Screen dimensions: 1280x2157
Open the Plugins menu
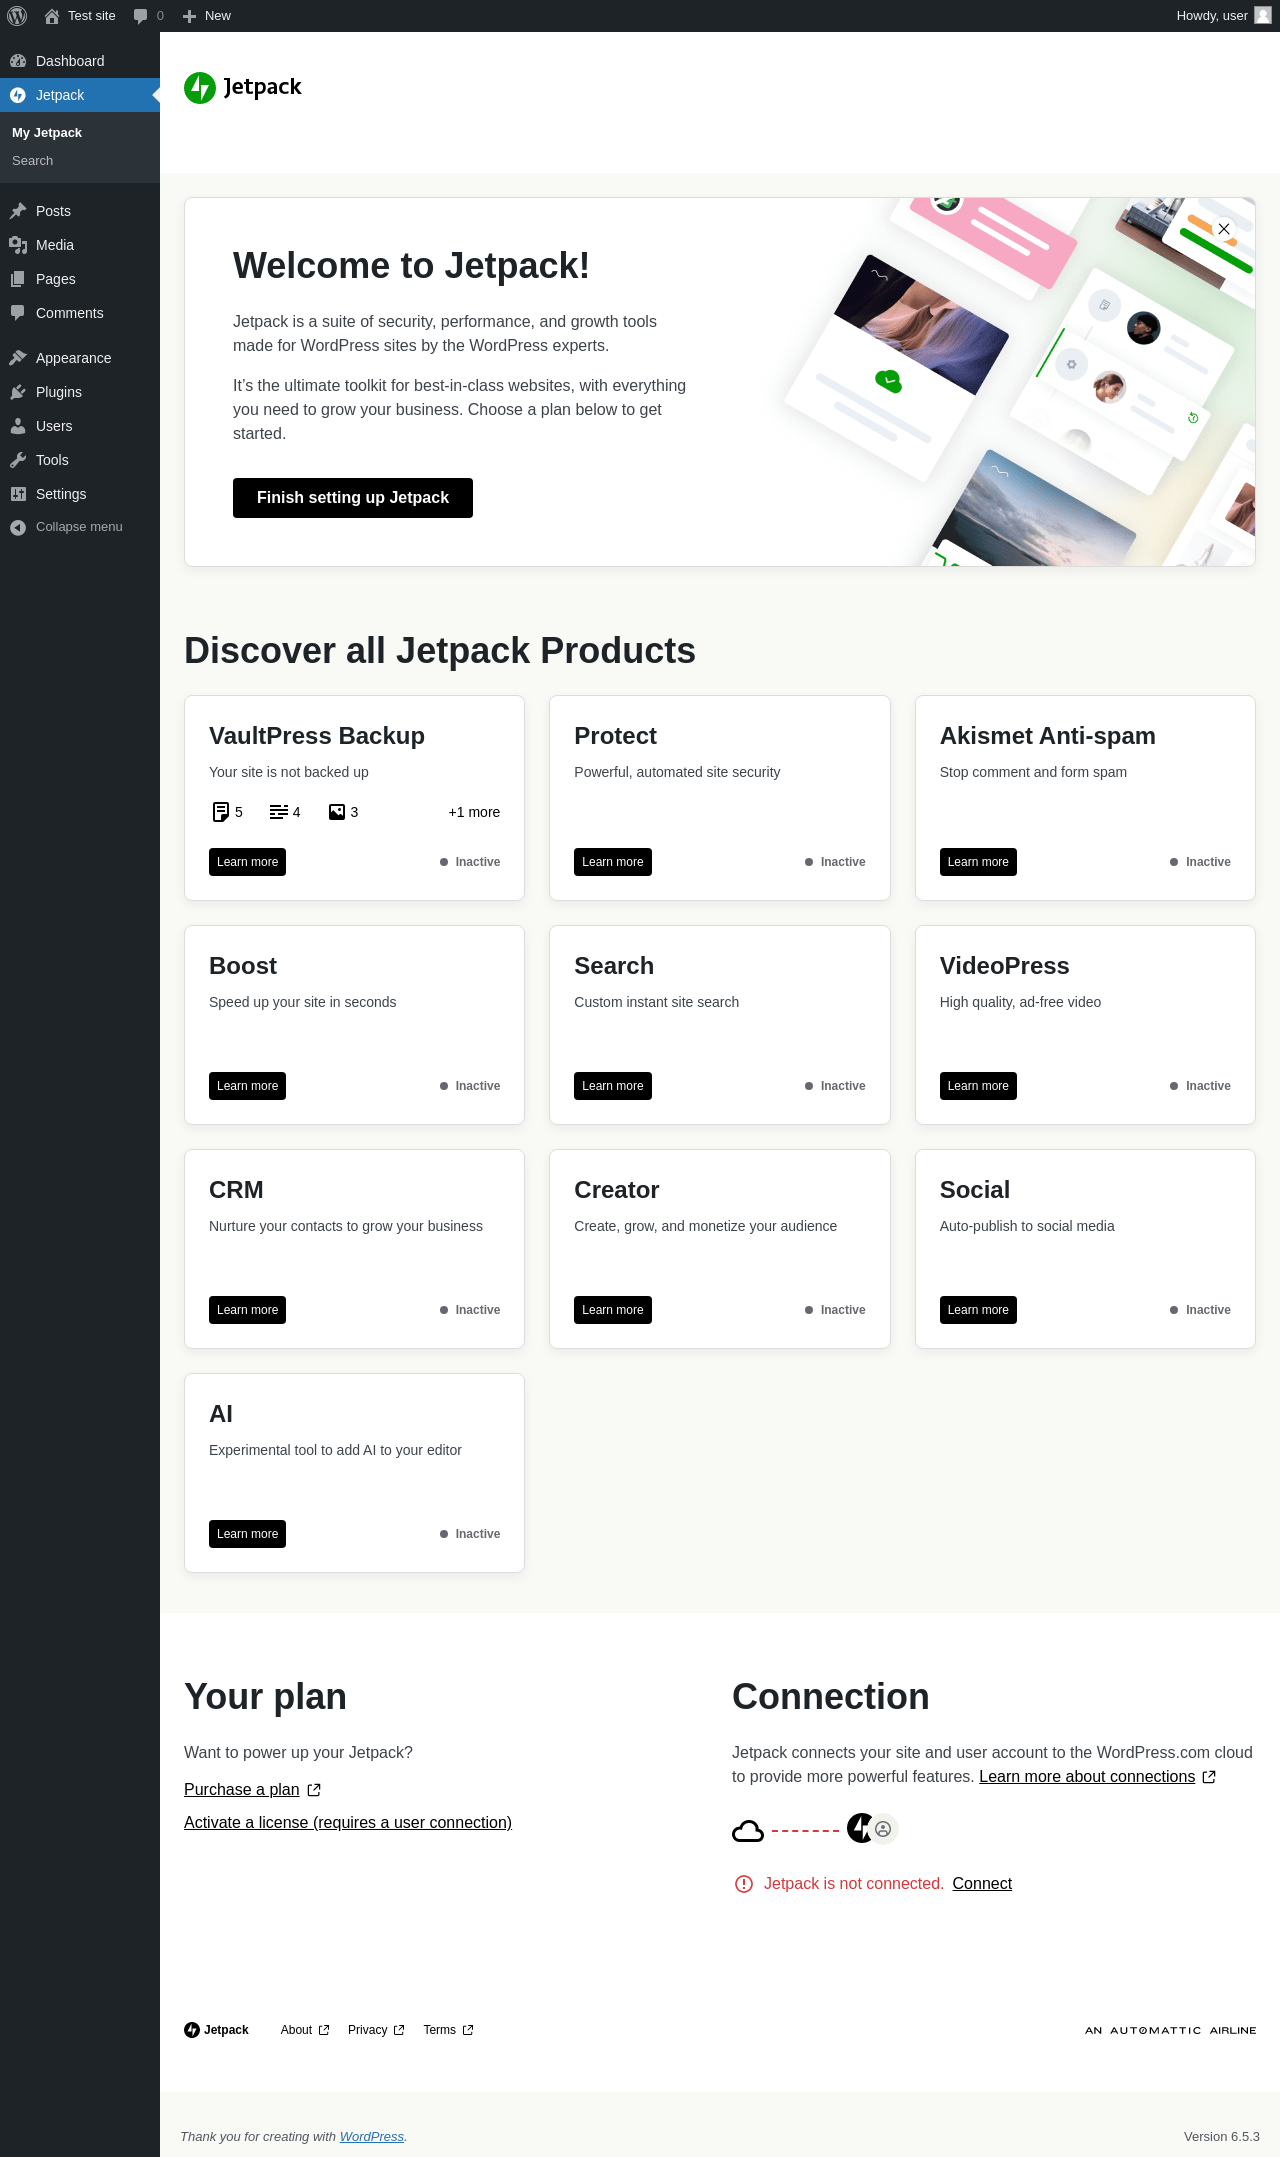[80, 392]
